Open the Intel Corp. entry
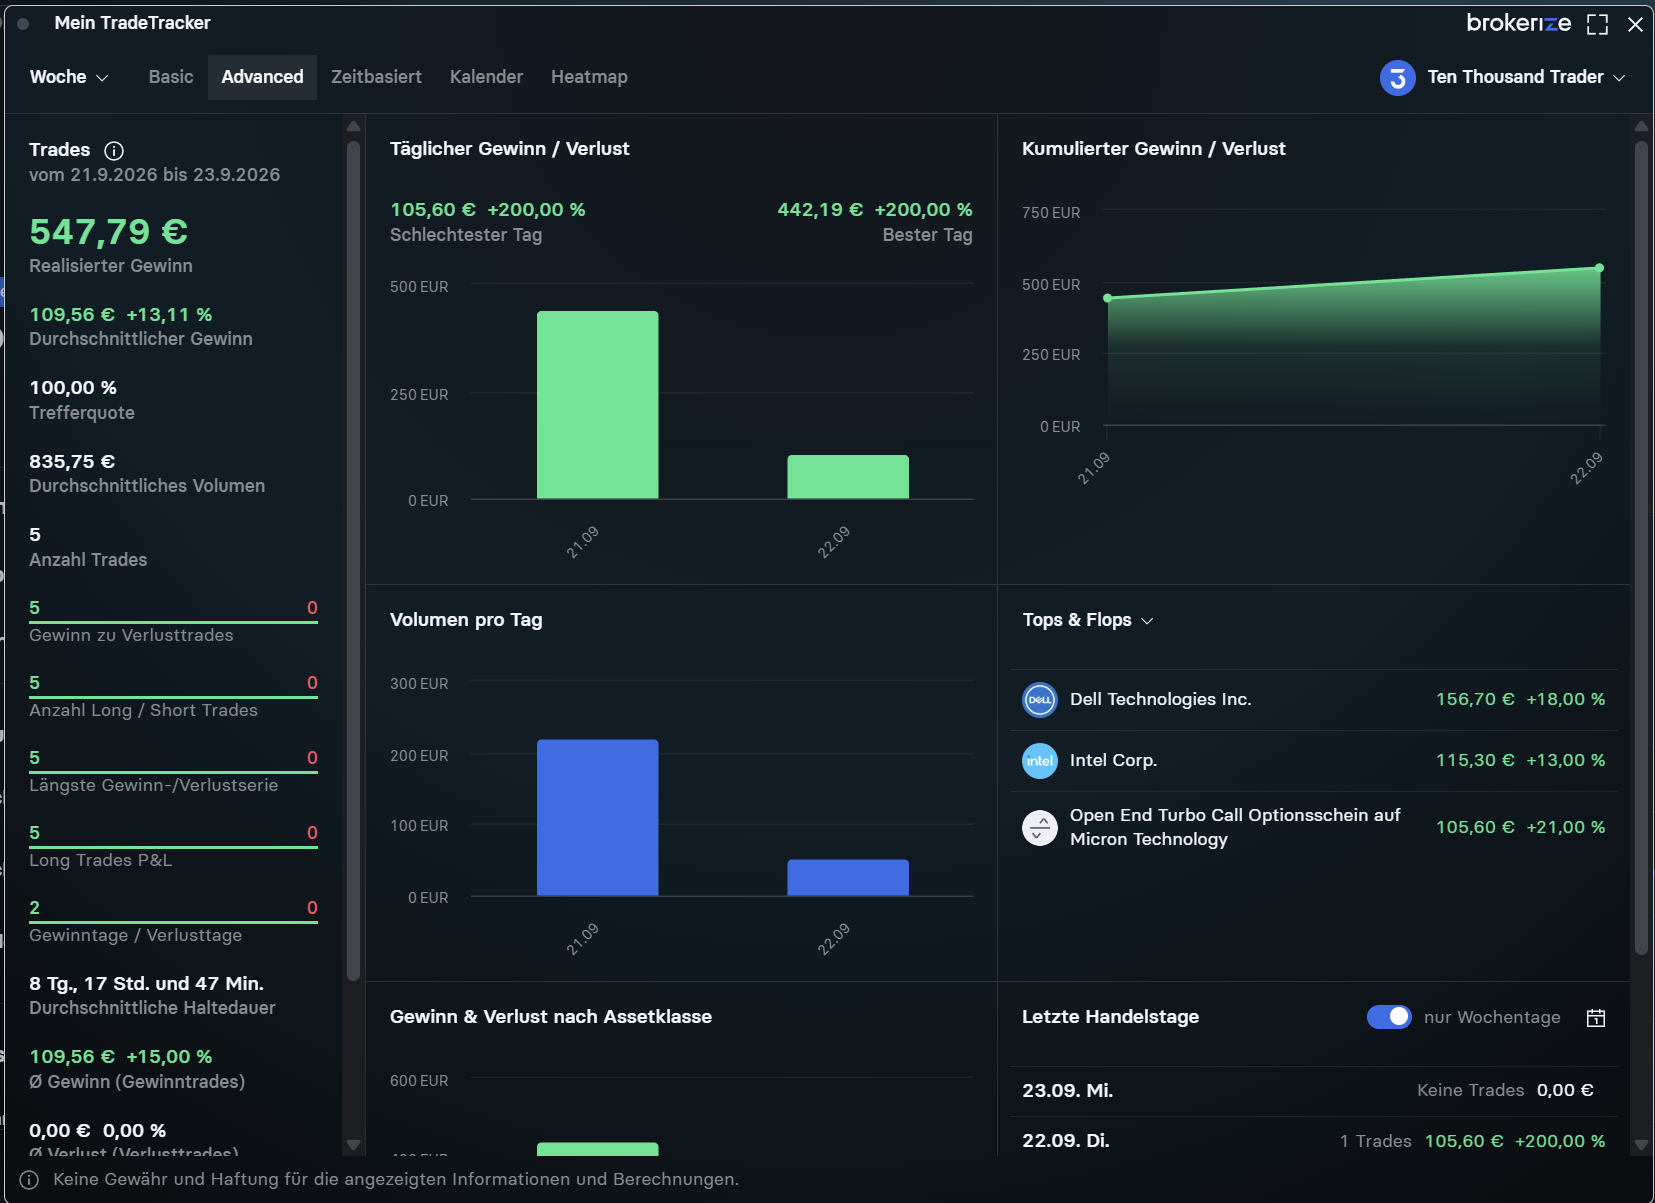Screen dimensions: 1655x1203 coord(1313,761)
